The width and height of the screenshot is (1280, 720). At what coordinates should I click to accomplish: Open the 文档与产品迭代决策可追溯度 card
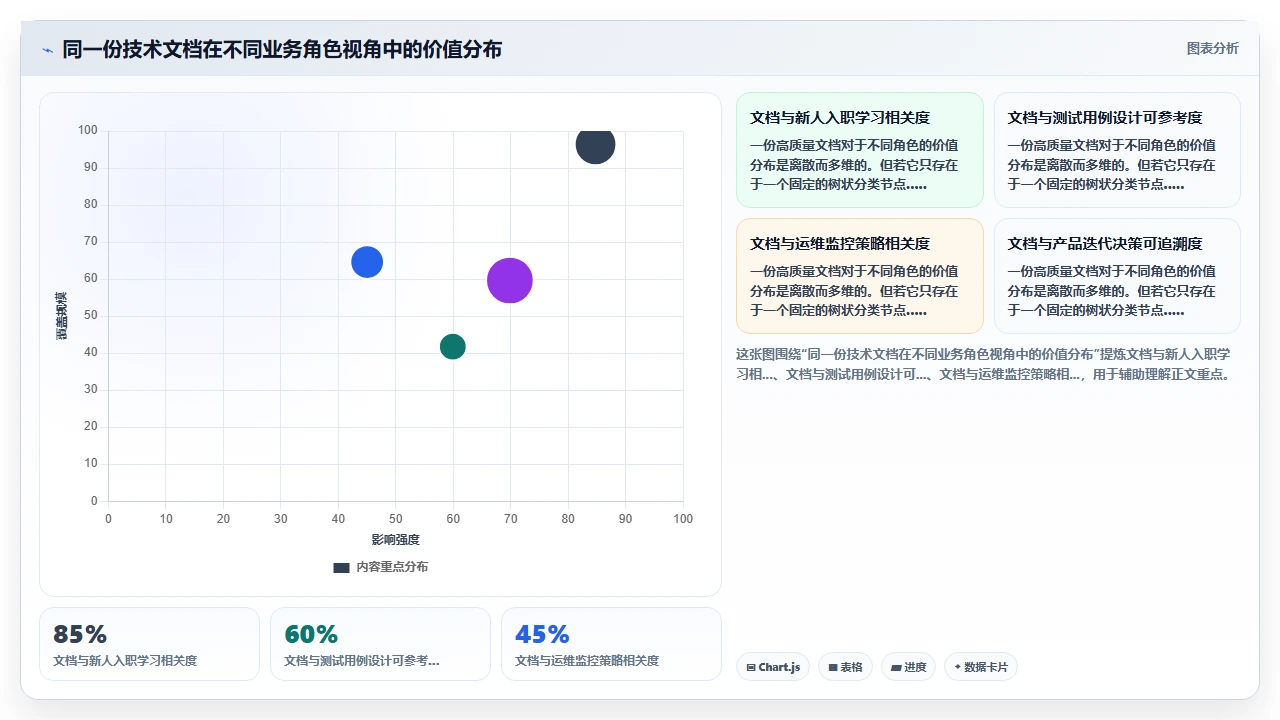pyautogui.click(x=1117, y=276)
